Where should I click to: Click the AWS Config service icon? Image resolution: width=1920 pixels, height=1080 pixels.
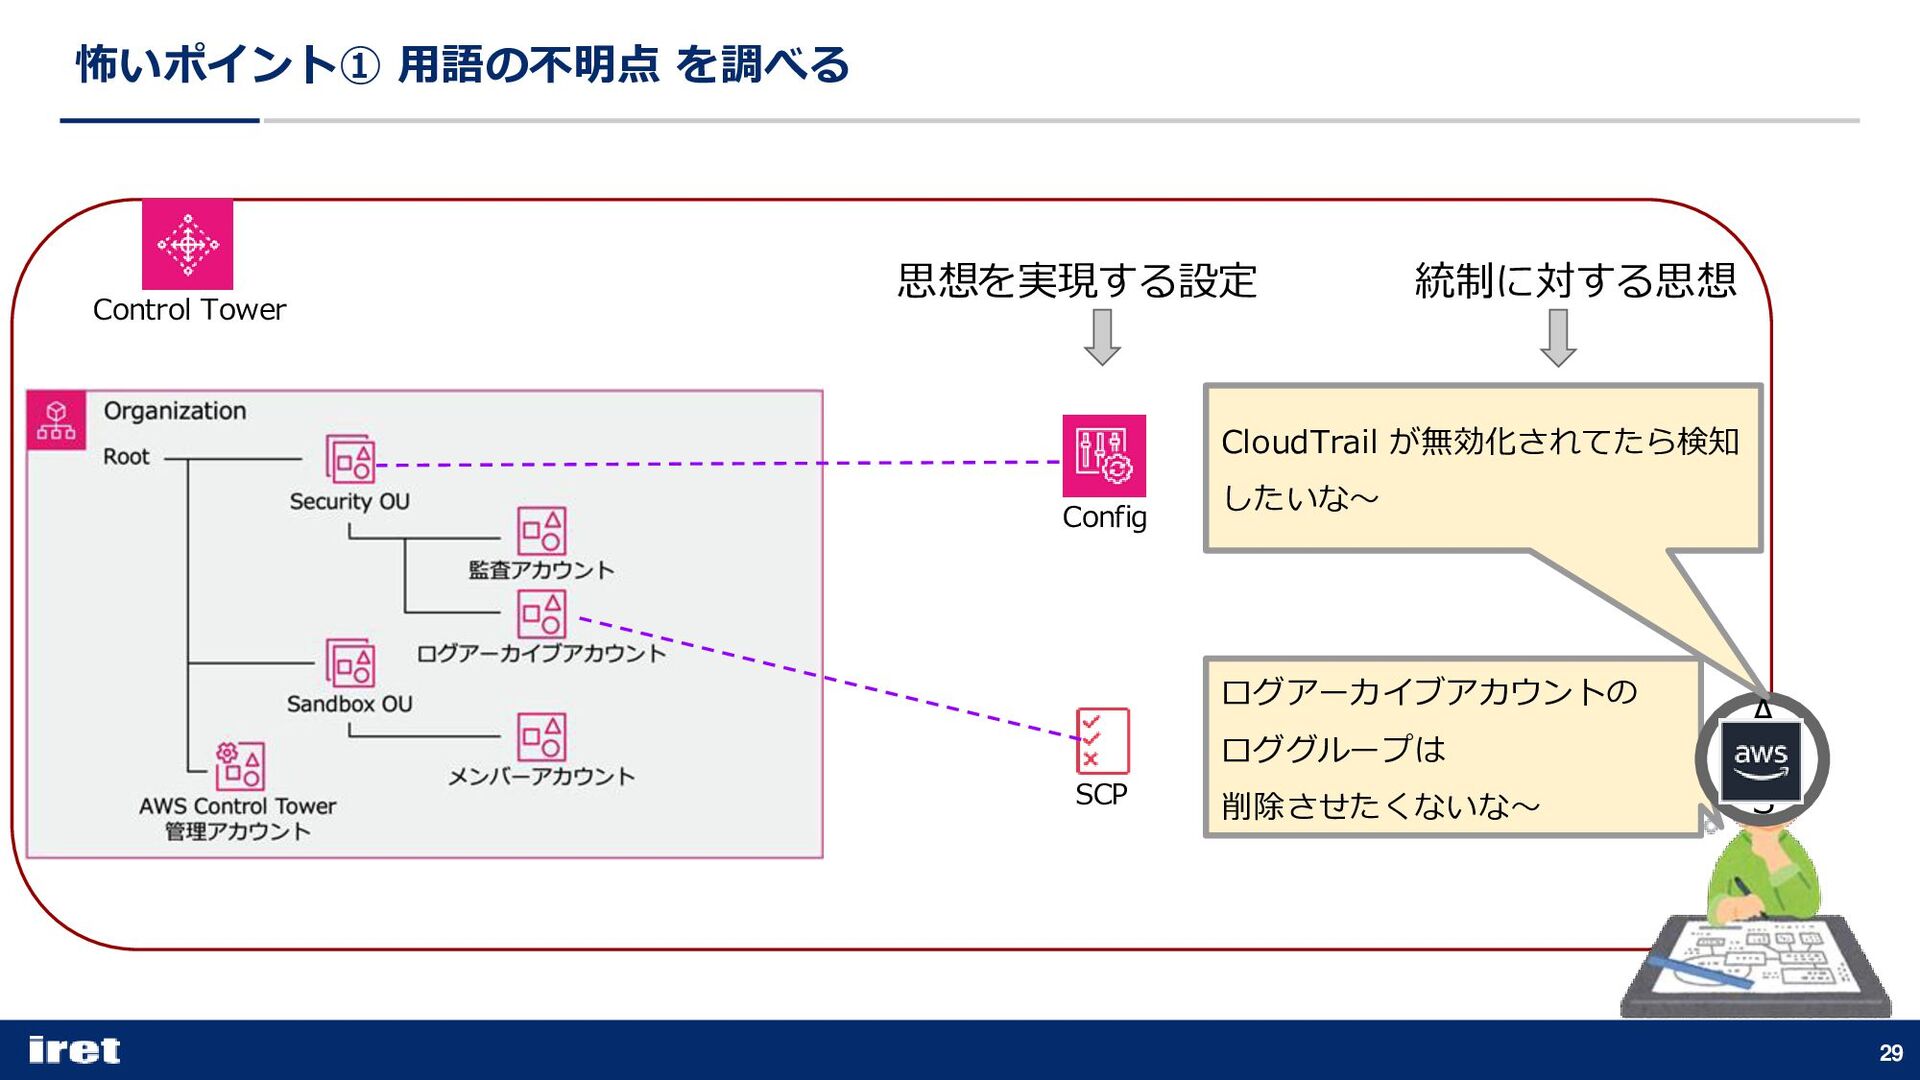click(1104, 456)
